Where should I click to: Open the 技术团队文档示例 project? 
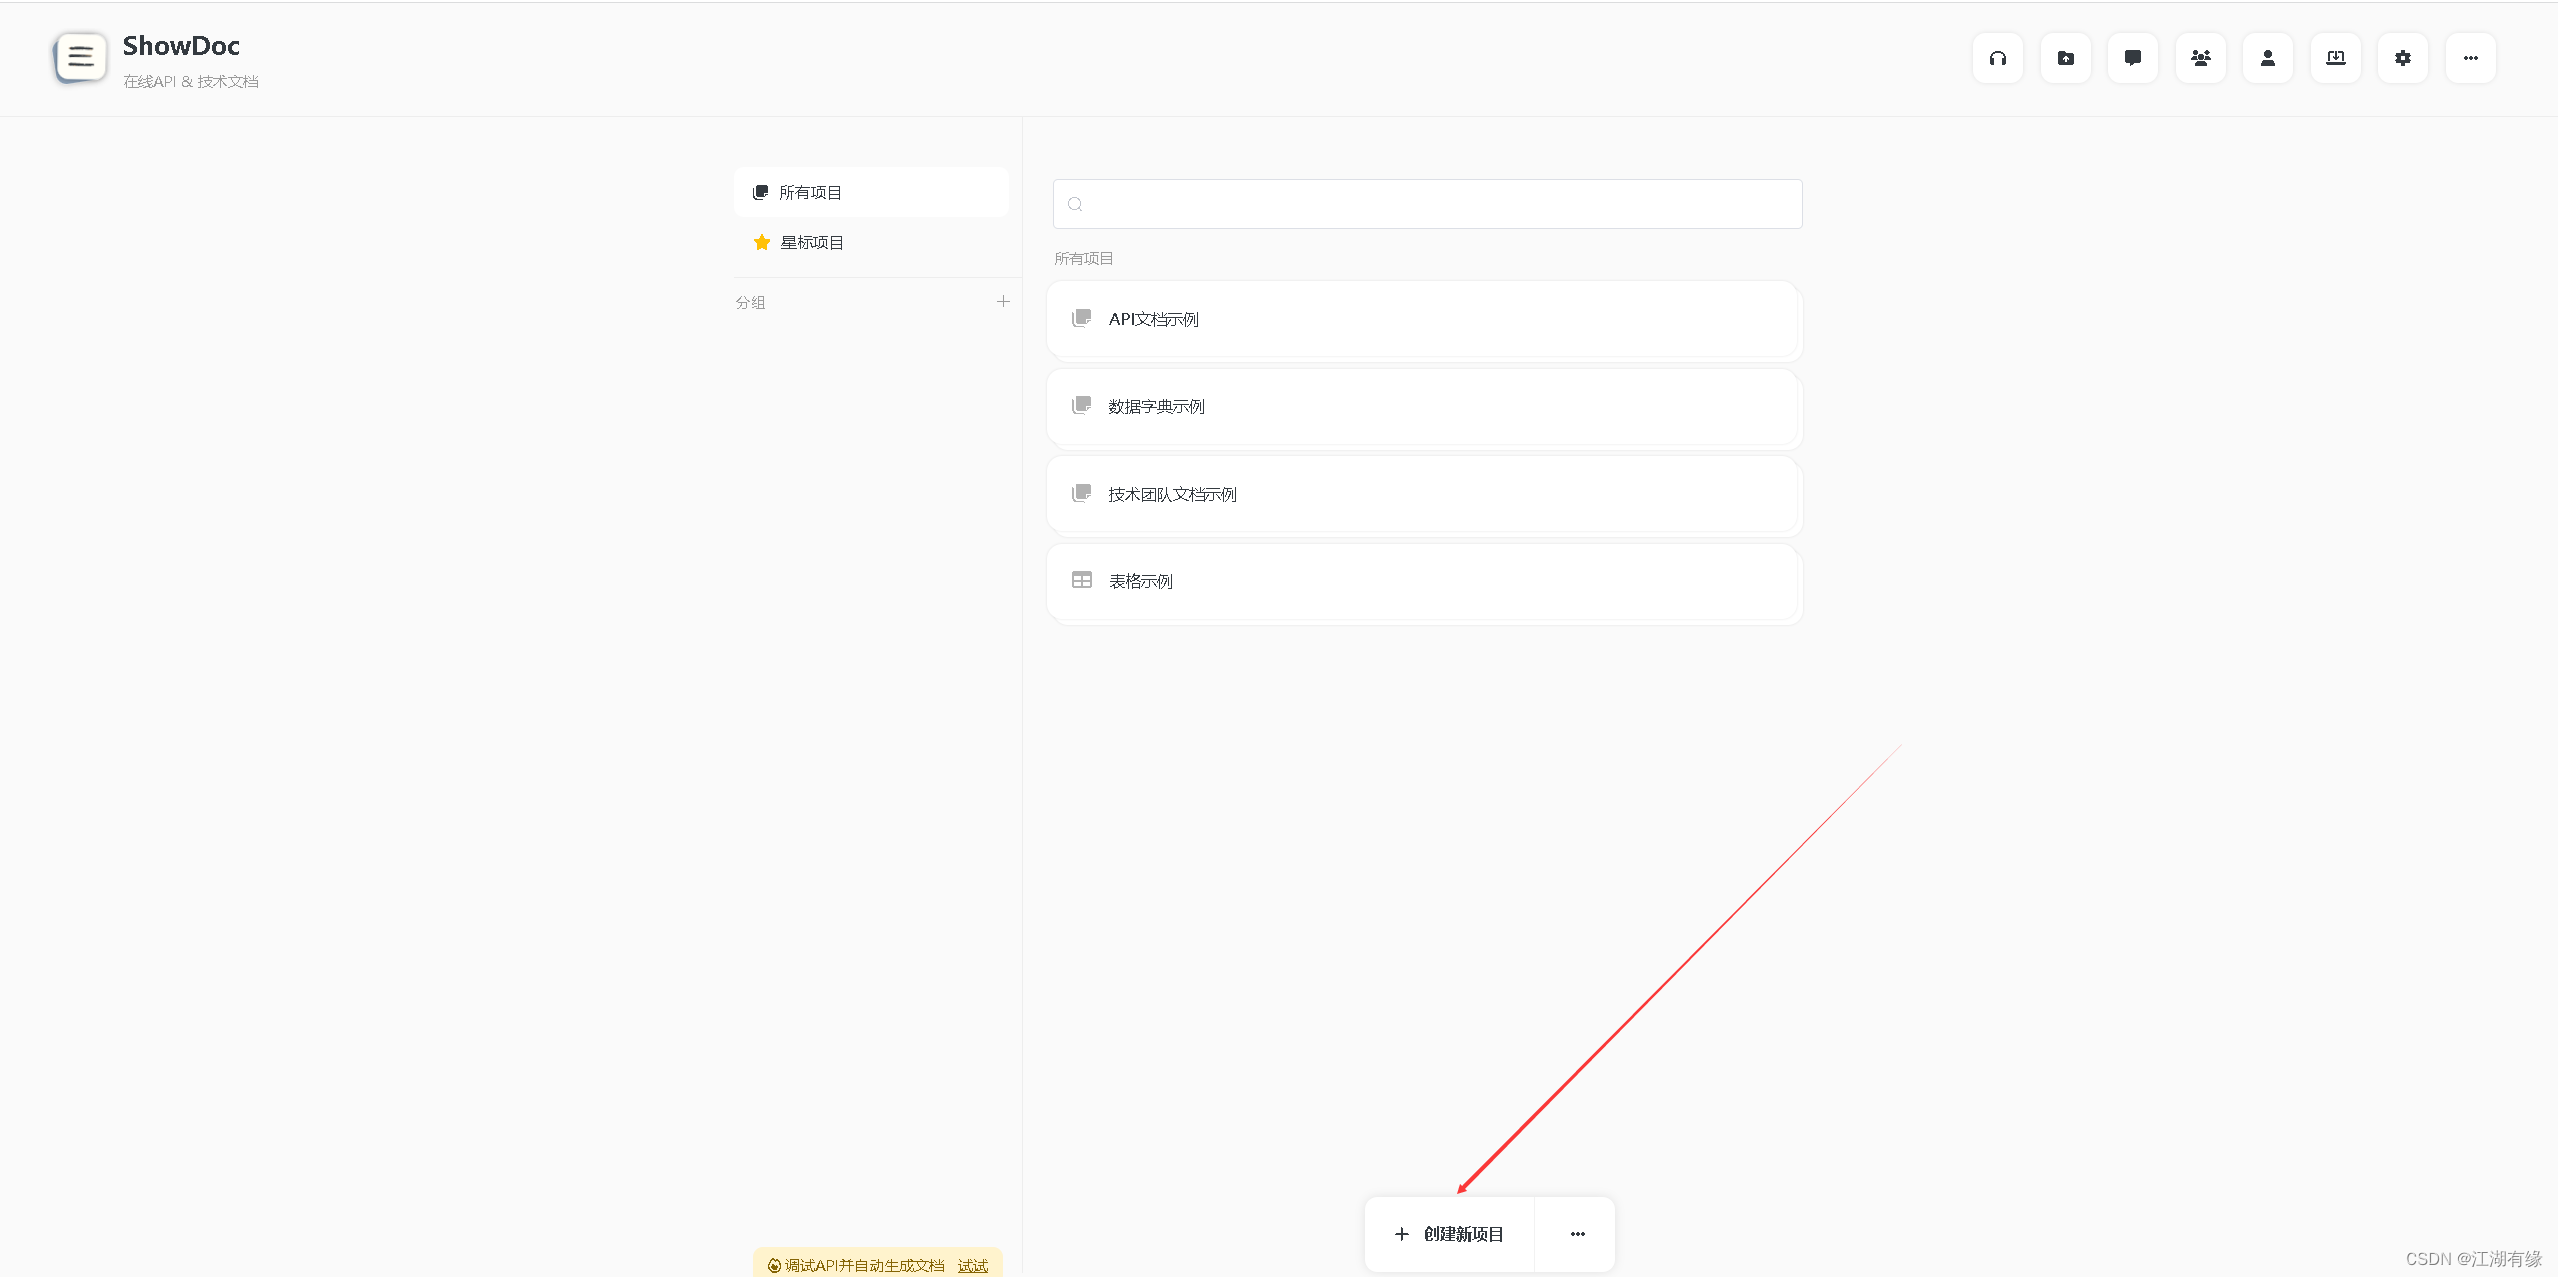pyautogui.click(x=1423, y=494)
